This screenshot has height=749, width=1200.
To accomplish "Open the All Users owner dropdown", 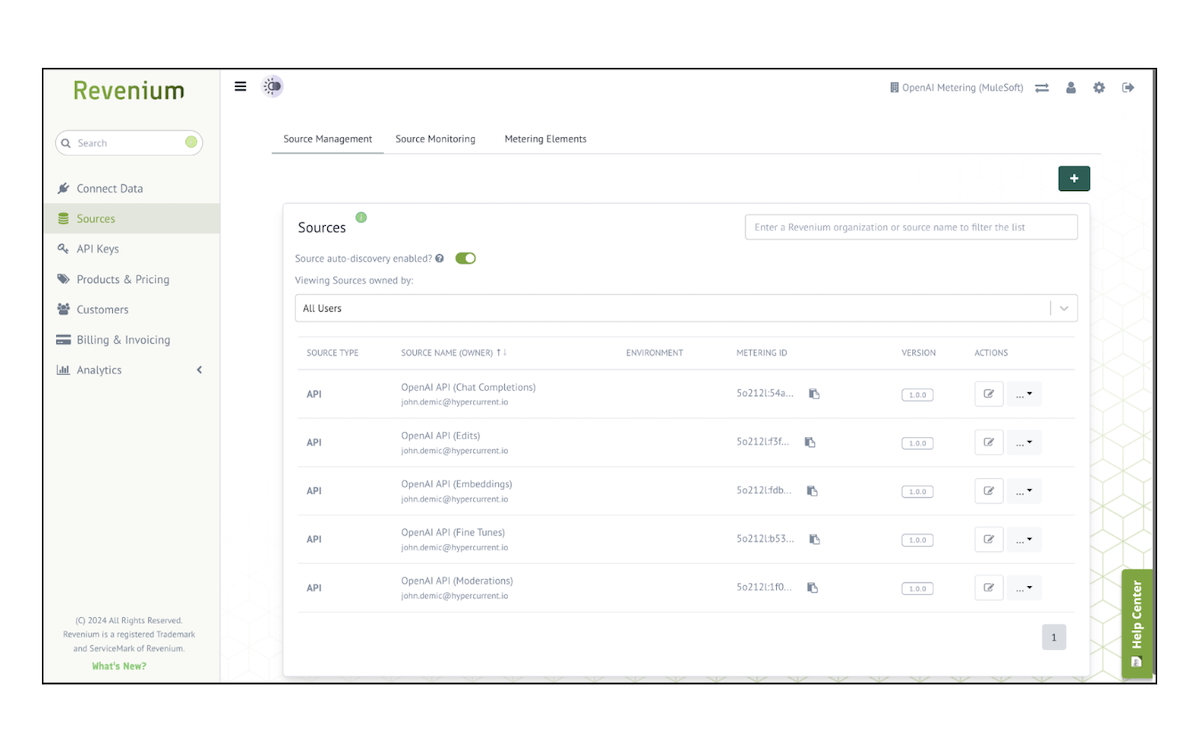I will (x=686, y=308).
